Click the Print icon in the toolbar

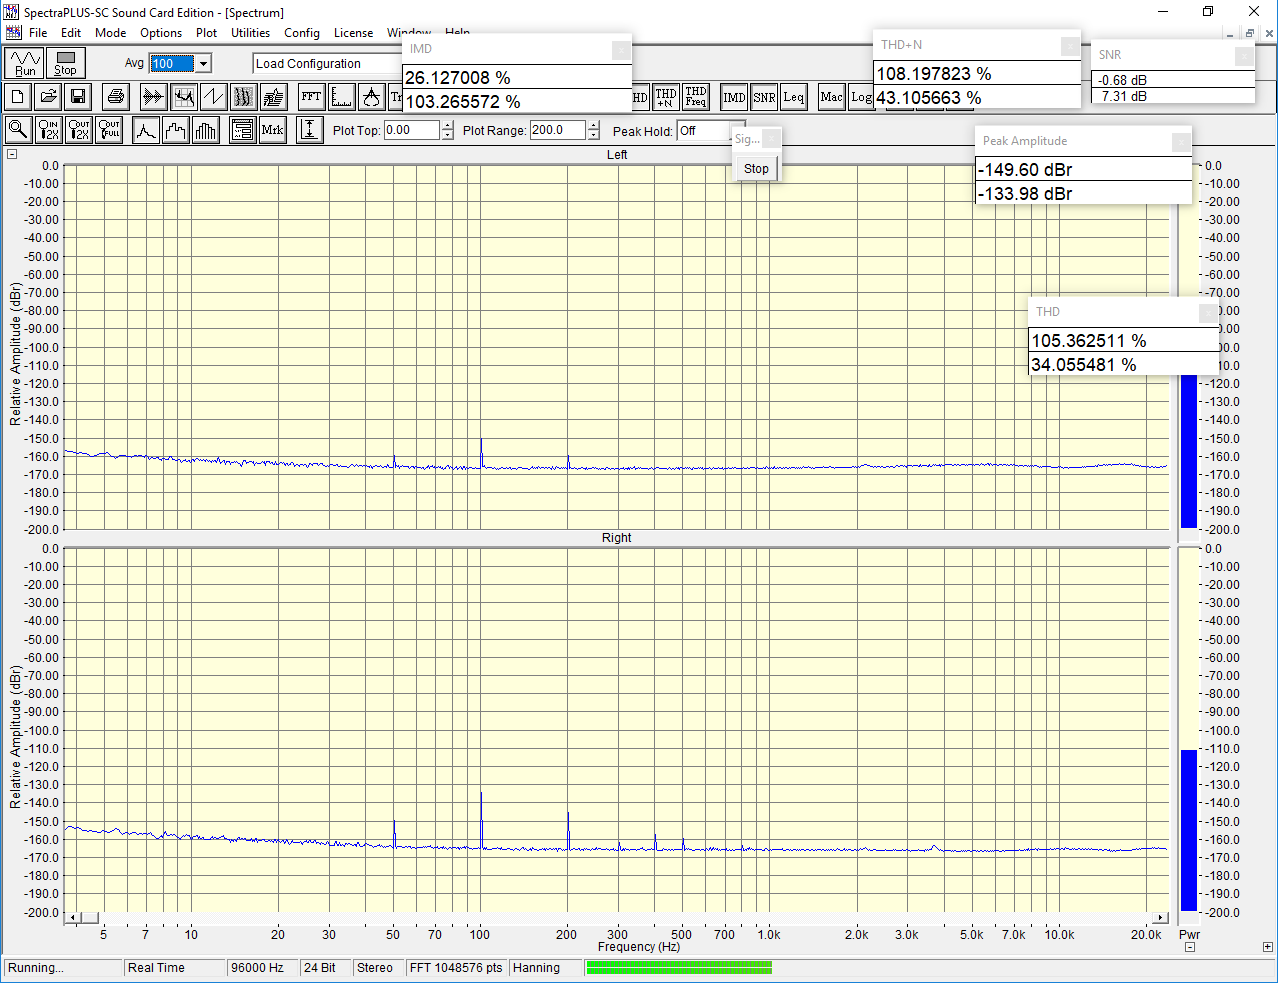pyautogui.click(x=116, y=97)
